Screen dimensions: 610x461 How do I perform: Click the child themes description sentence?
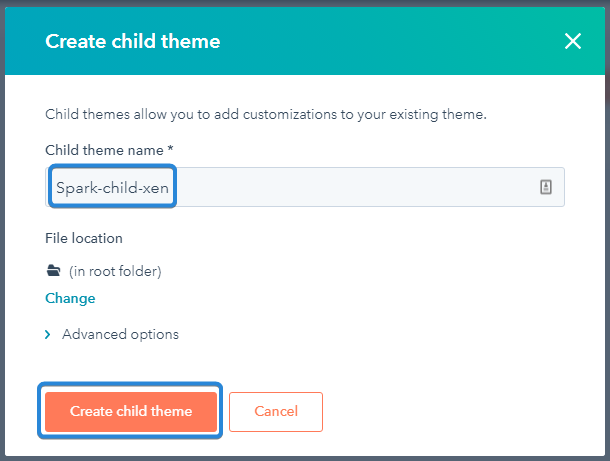266,114
